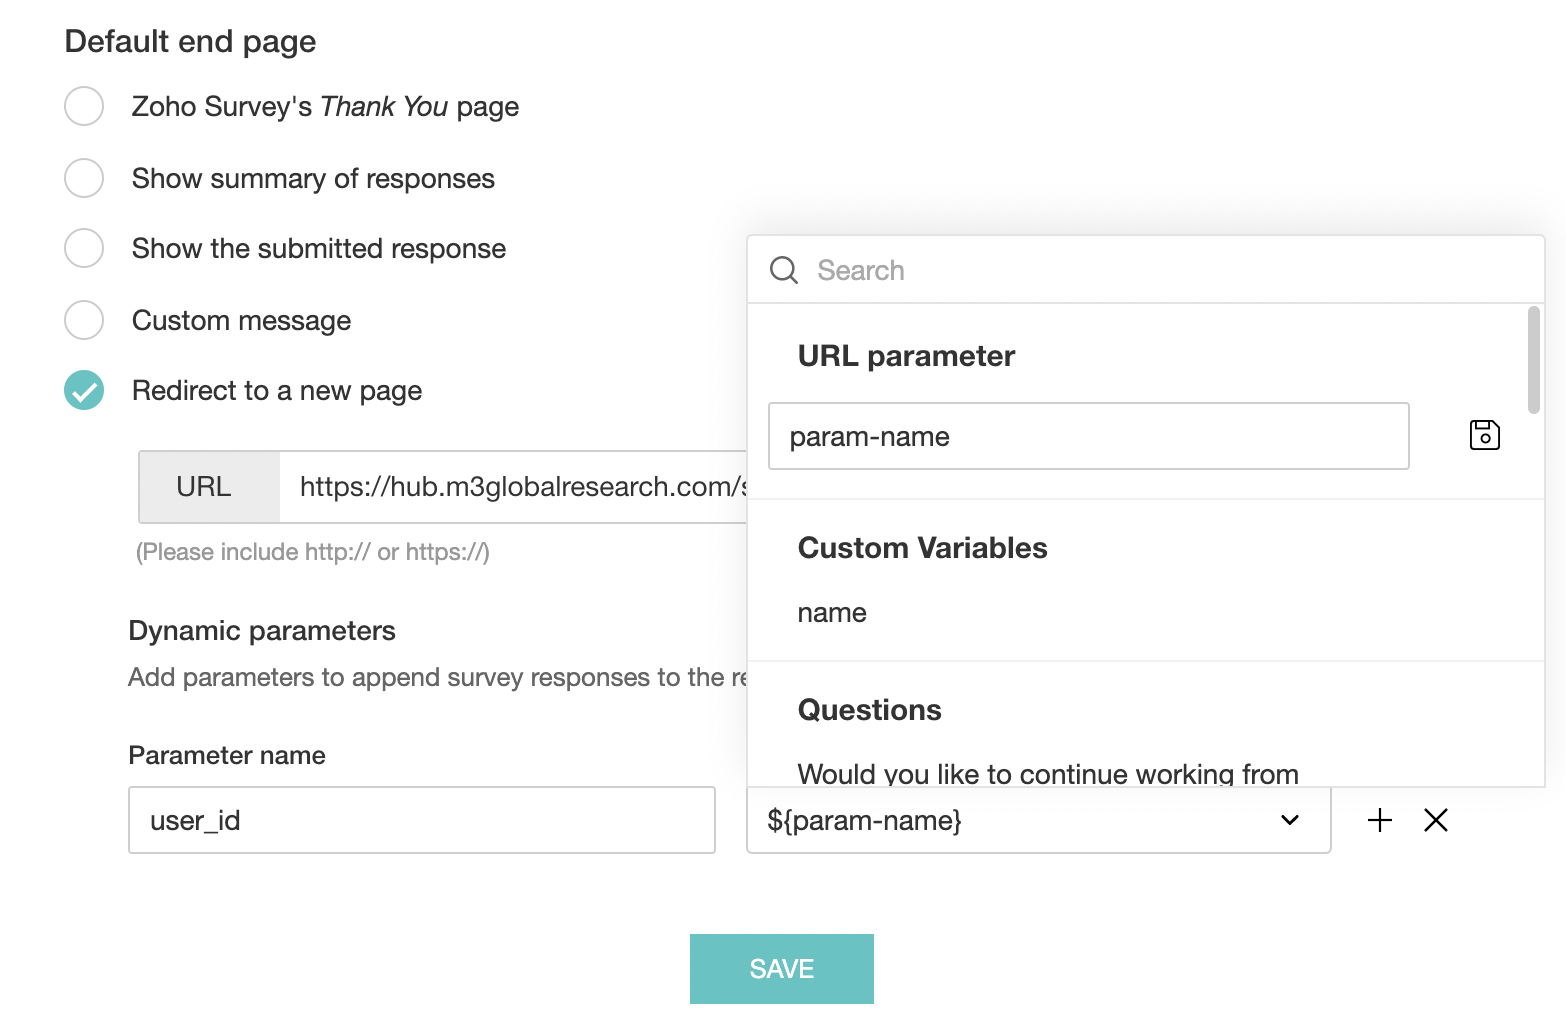The image size is (1566, 1032).
Task: Click the dropdown chevron arrow
Action: (1290, 820)
